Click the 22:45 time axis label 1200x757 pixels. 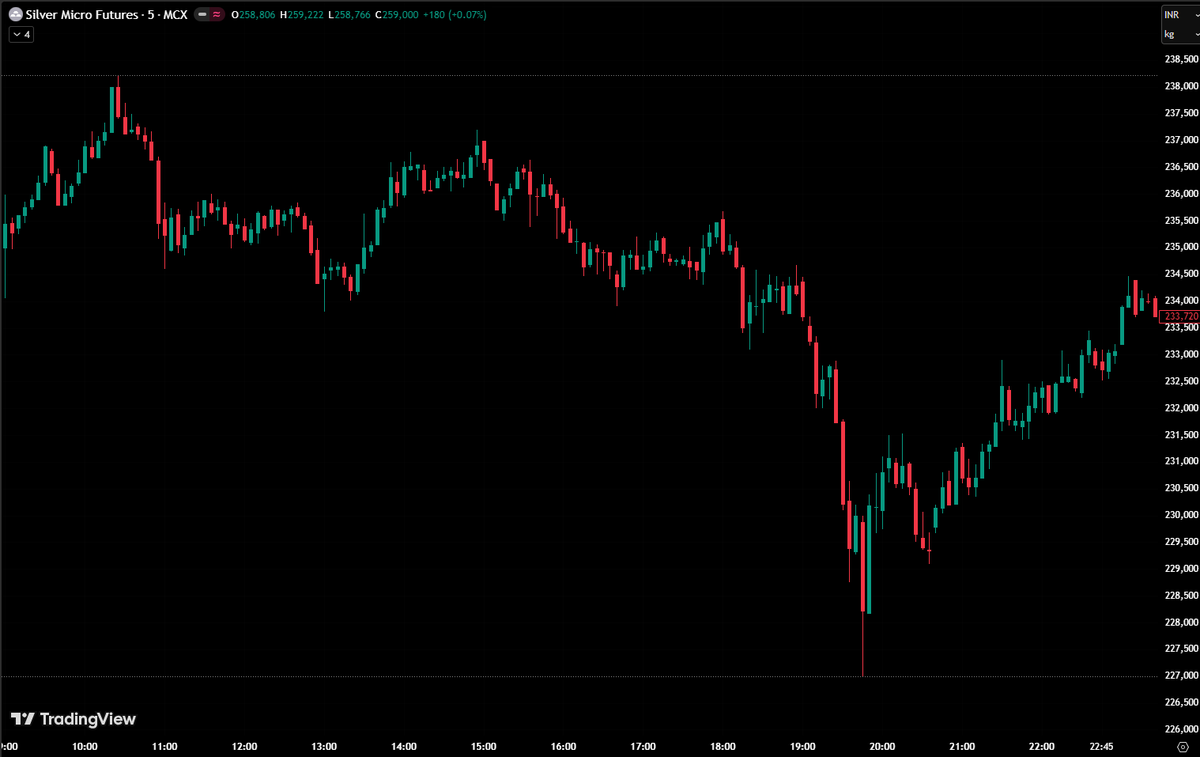pyautogui.click(x=1104, y=746)
